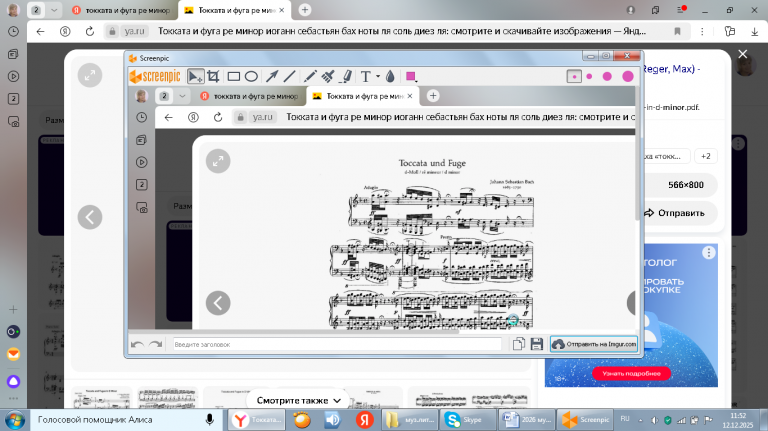Open the Text tool options arrow
Screen dimensions: 768x431
[378, 76]
